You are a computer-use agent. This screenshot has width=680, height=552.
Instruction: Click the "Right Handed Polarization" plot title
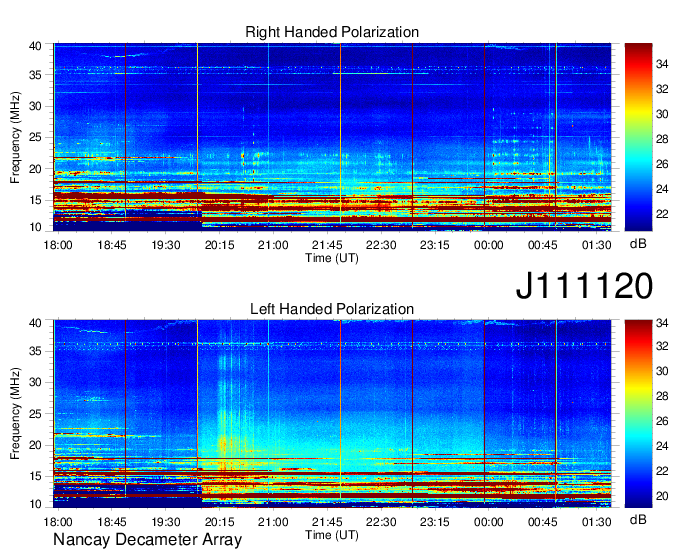click(332, 32)
